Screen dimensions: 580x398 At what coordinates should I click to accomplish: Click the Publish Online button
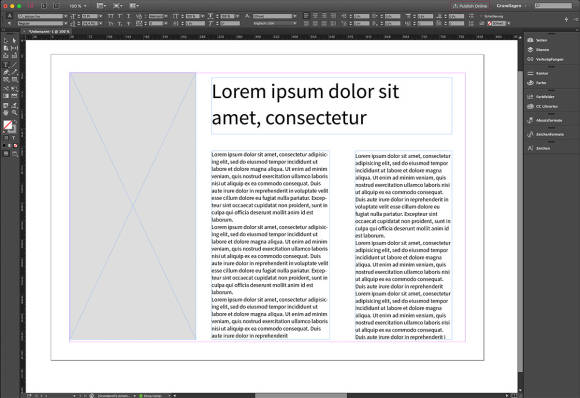click(470, 6)
